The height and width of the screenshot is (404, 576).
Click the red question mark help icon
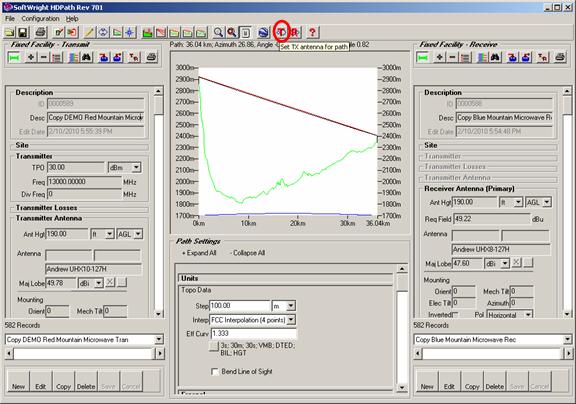pos(312,32)
